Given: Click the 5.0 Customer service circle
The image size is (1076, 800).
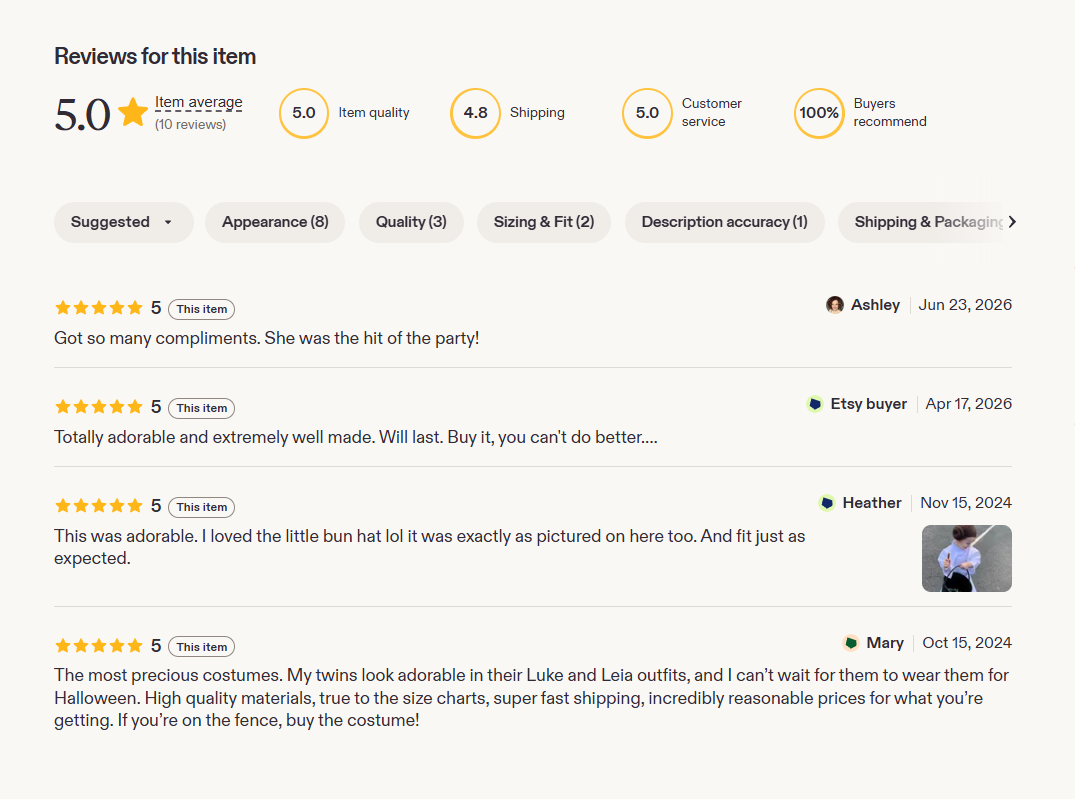Looking at the screenshot, I should [x=647, y=113].
